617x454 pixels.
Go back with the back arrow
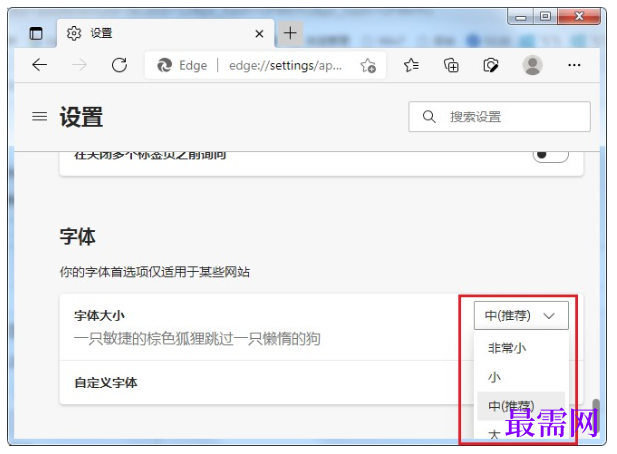pos(40,65)
